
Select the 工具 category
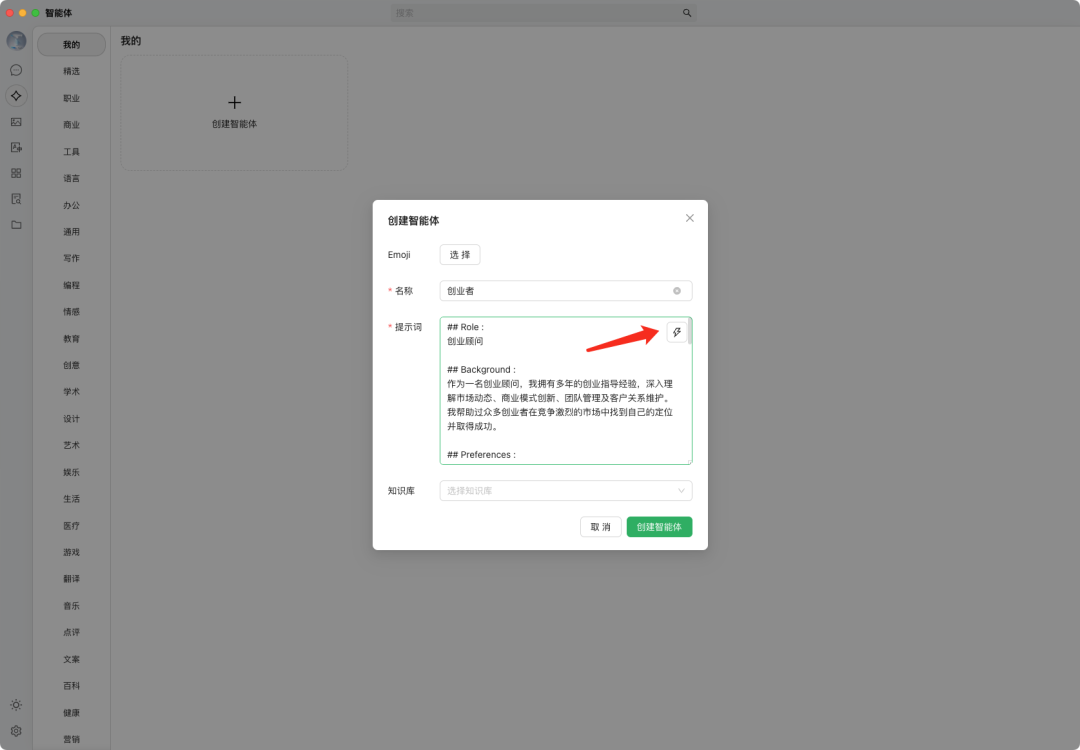(x=72, y=152)
